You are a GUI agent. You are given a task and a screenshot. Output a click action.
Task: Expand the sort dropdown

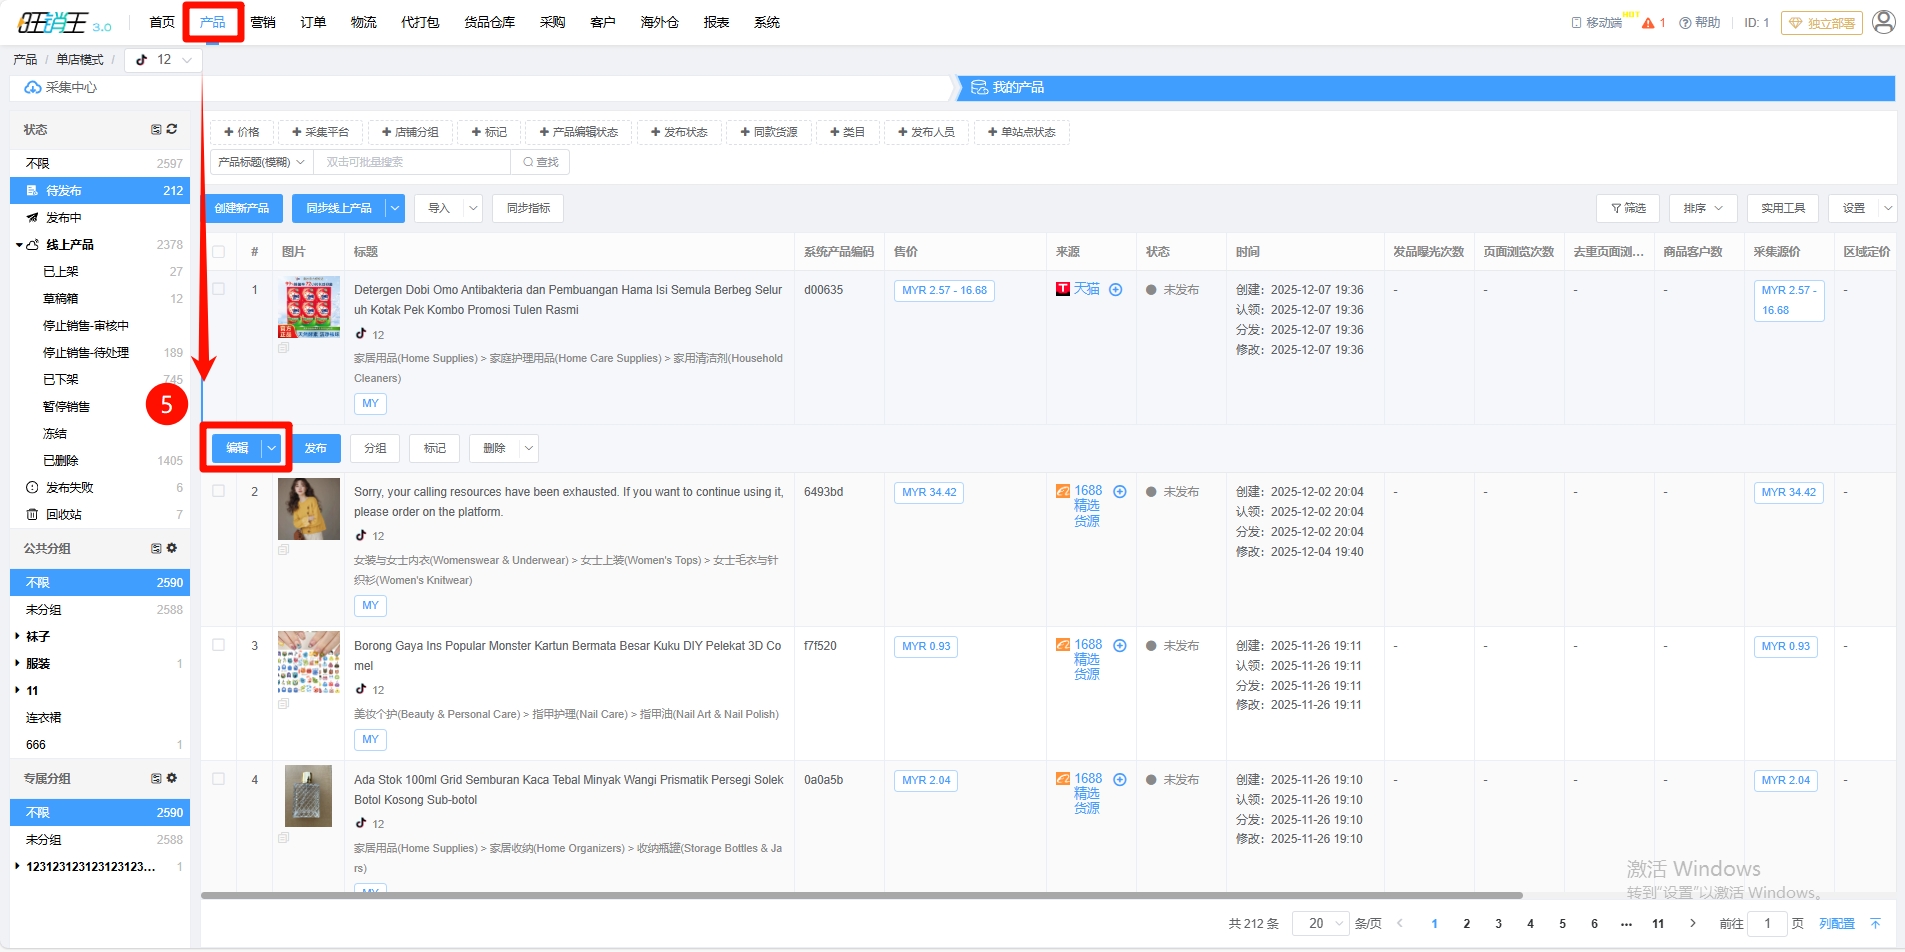[1702, 208]
